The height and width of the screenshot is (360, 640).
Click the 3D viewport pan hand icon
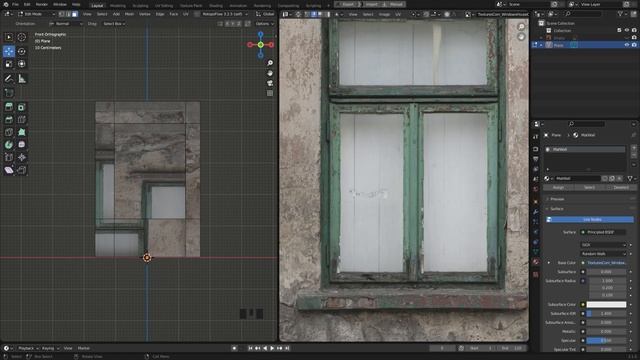coord(270,73)
